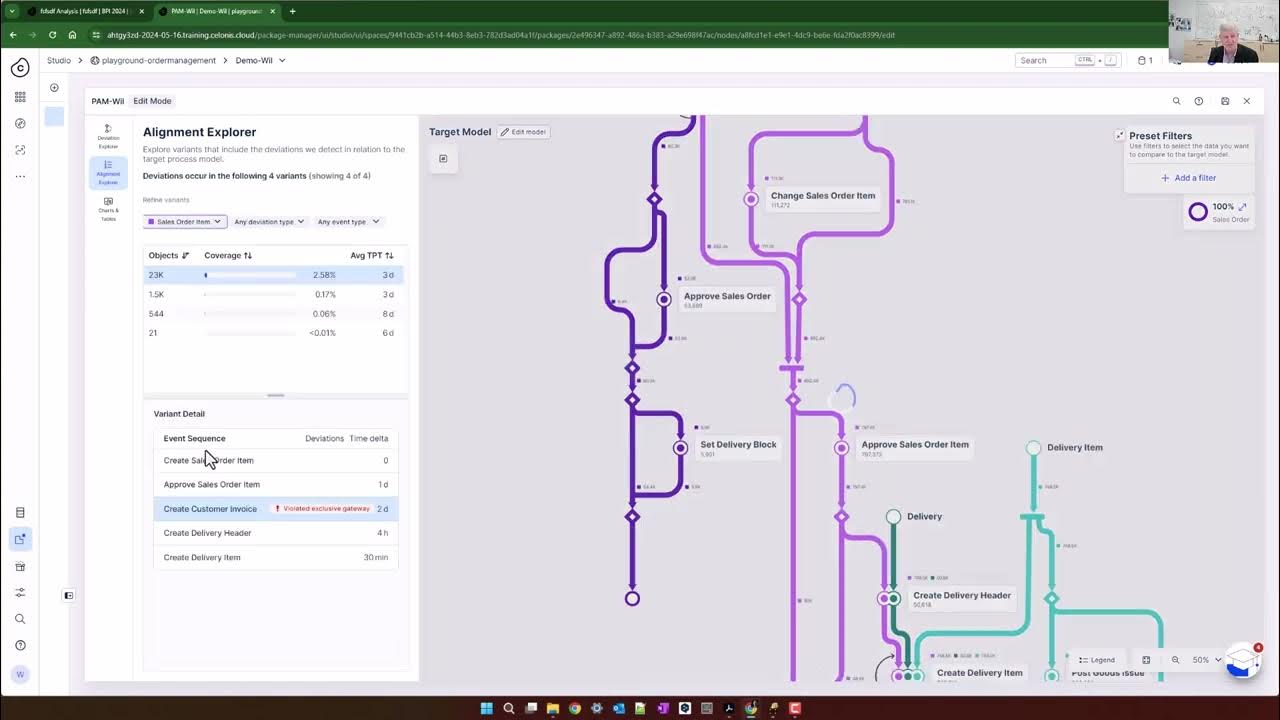Collapse the Preset Filters panel
This screenshot has width=1280, height=720.
(x=1120, y=136)
